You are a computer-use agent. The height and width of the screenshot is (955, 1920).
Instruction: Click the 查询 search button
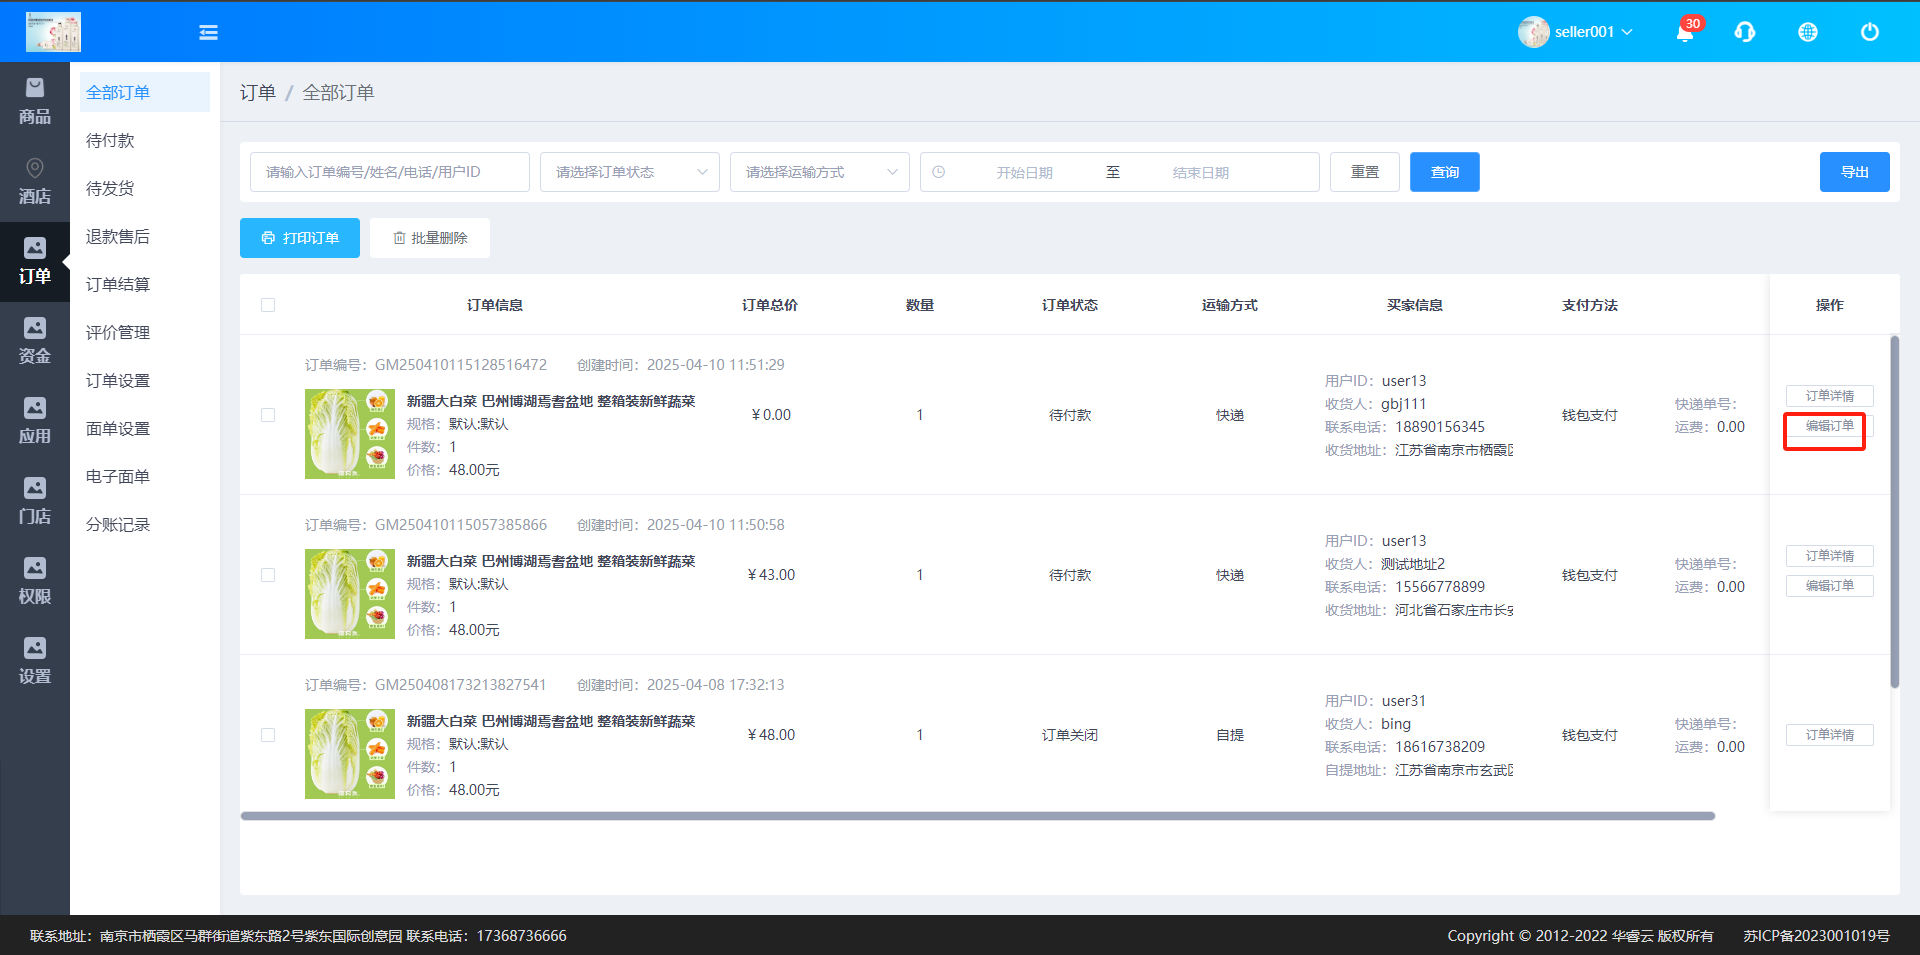[1444, 172]
